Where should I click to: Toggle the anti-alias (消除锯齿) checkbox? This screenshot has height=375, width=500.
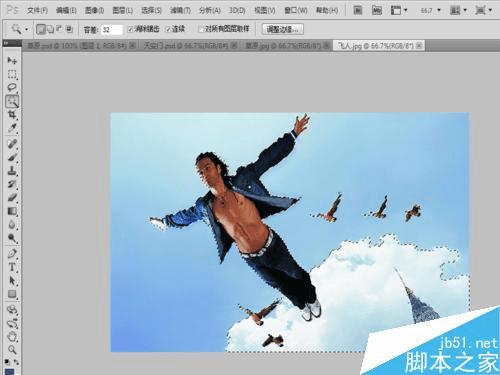tap(131, 29)
